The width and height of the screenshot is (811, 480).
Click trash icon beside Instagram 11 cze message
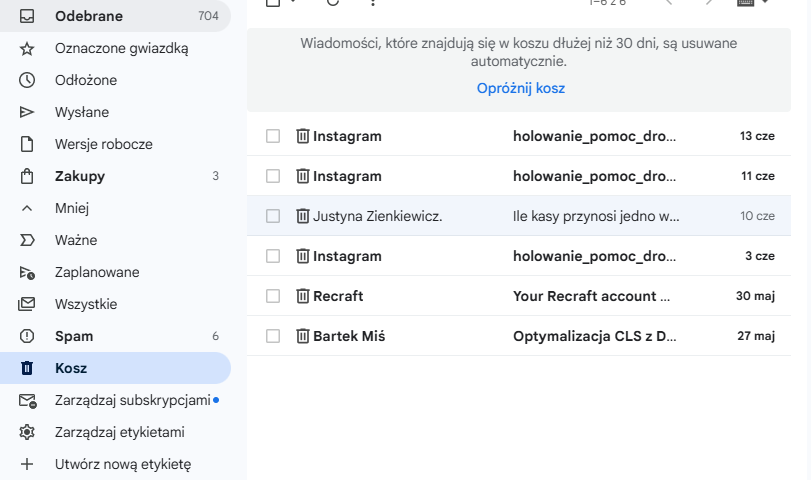pyautogui.click(x=303, y=176)
